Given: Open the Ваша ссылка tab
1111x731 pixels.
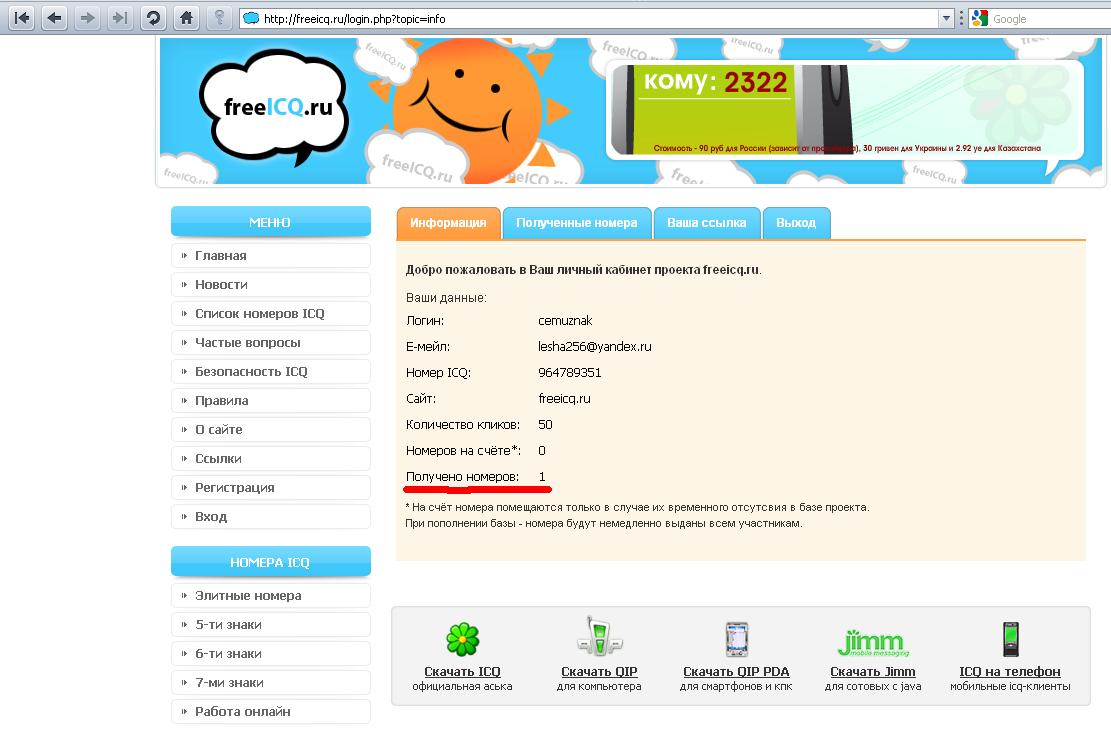Looking at the screenshot, I should tap(706, 223).
